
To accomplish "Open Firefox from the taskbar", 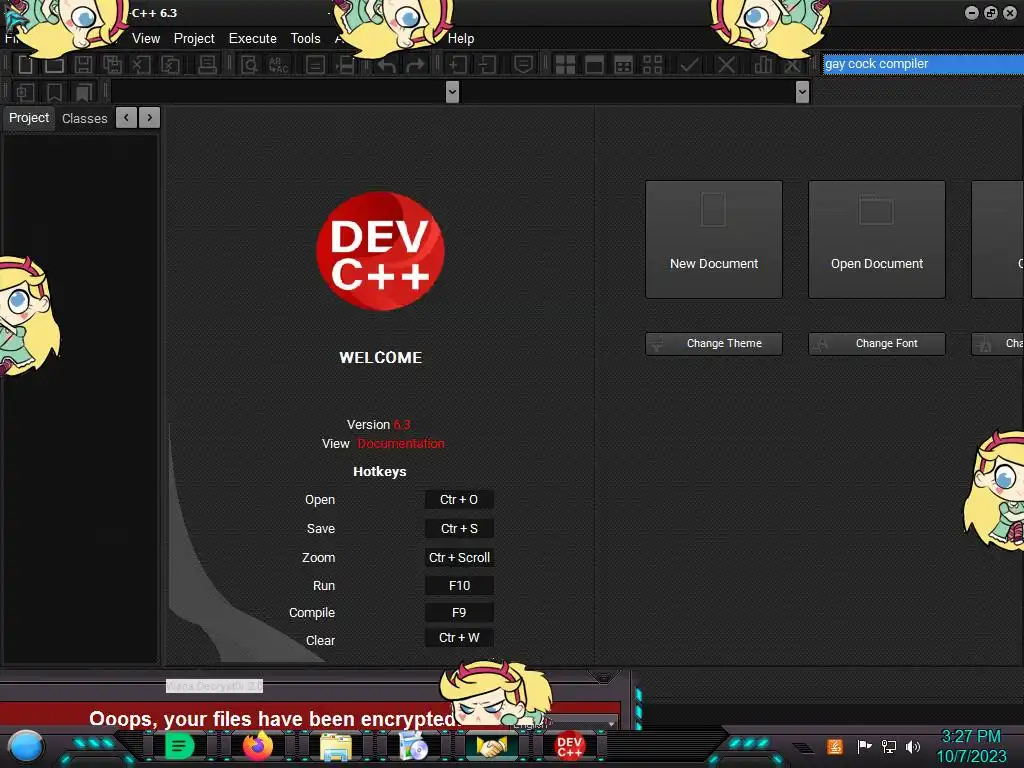I will click(x=258, y=746).
